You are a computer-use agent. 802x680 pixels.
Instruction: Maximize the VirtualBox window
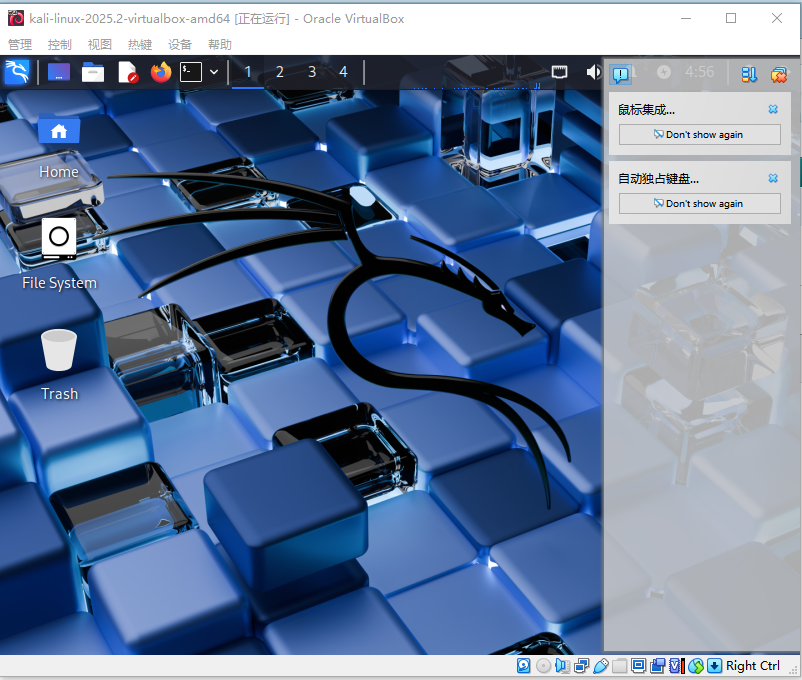tap(731, 18)
